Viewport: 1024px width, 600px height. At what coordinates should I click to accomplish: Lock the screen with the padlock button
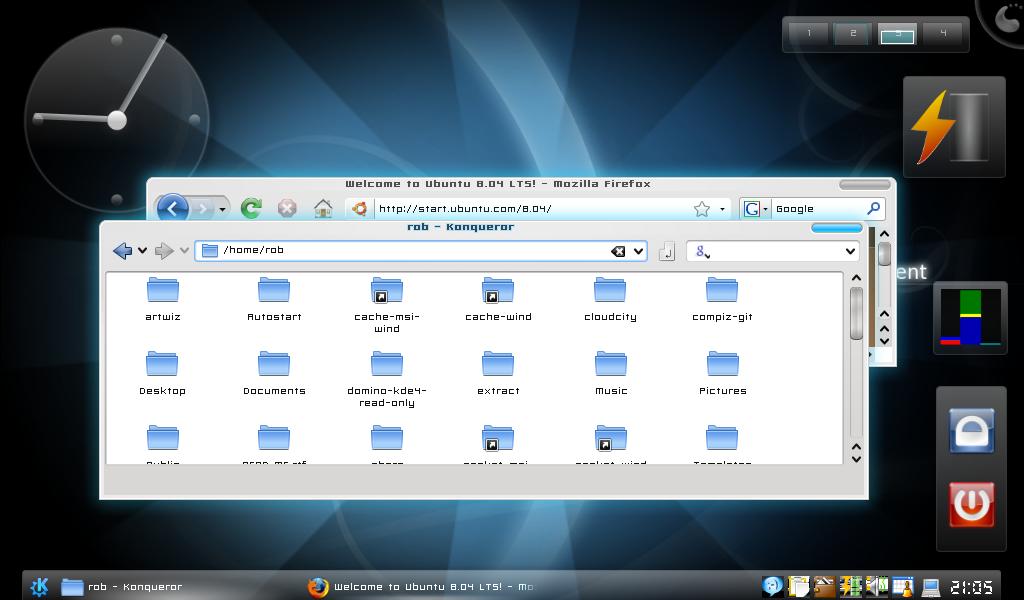click(972, 431)
